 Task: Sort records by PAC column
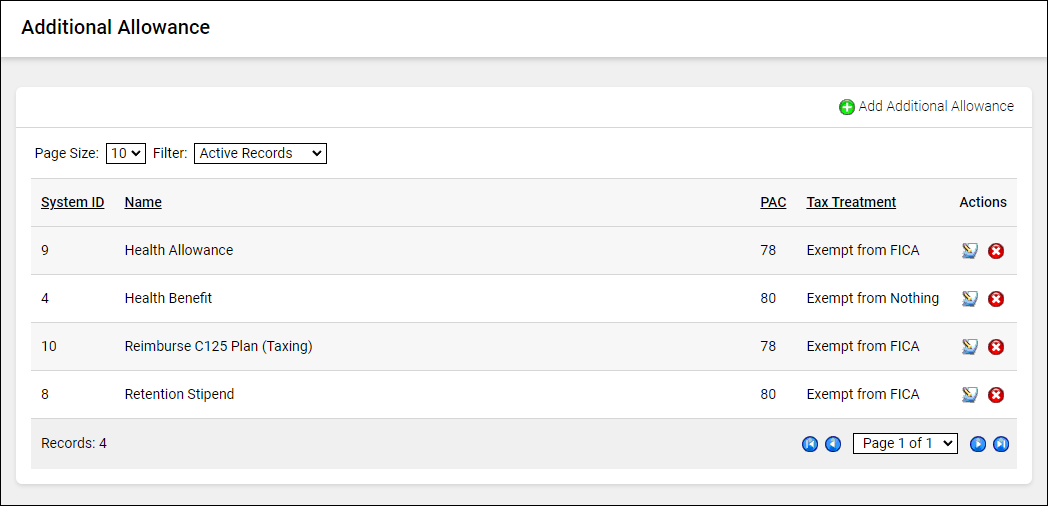tap(773, 202)
